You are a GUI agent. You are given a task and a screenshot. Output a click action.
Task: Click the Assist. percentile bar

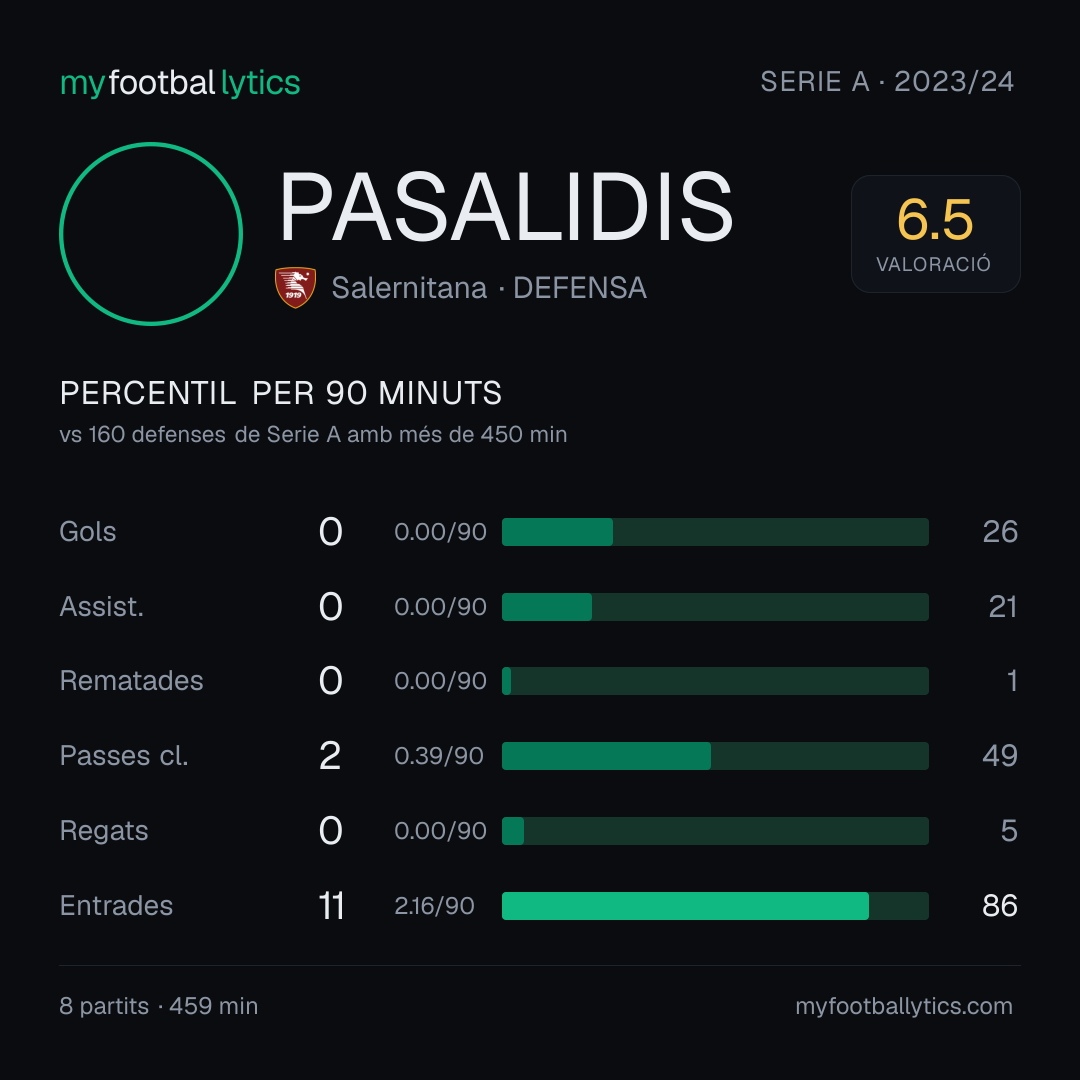pyautogui.click(x=715, y=607)
